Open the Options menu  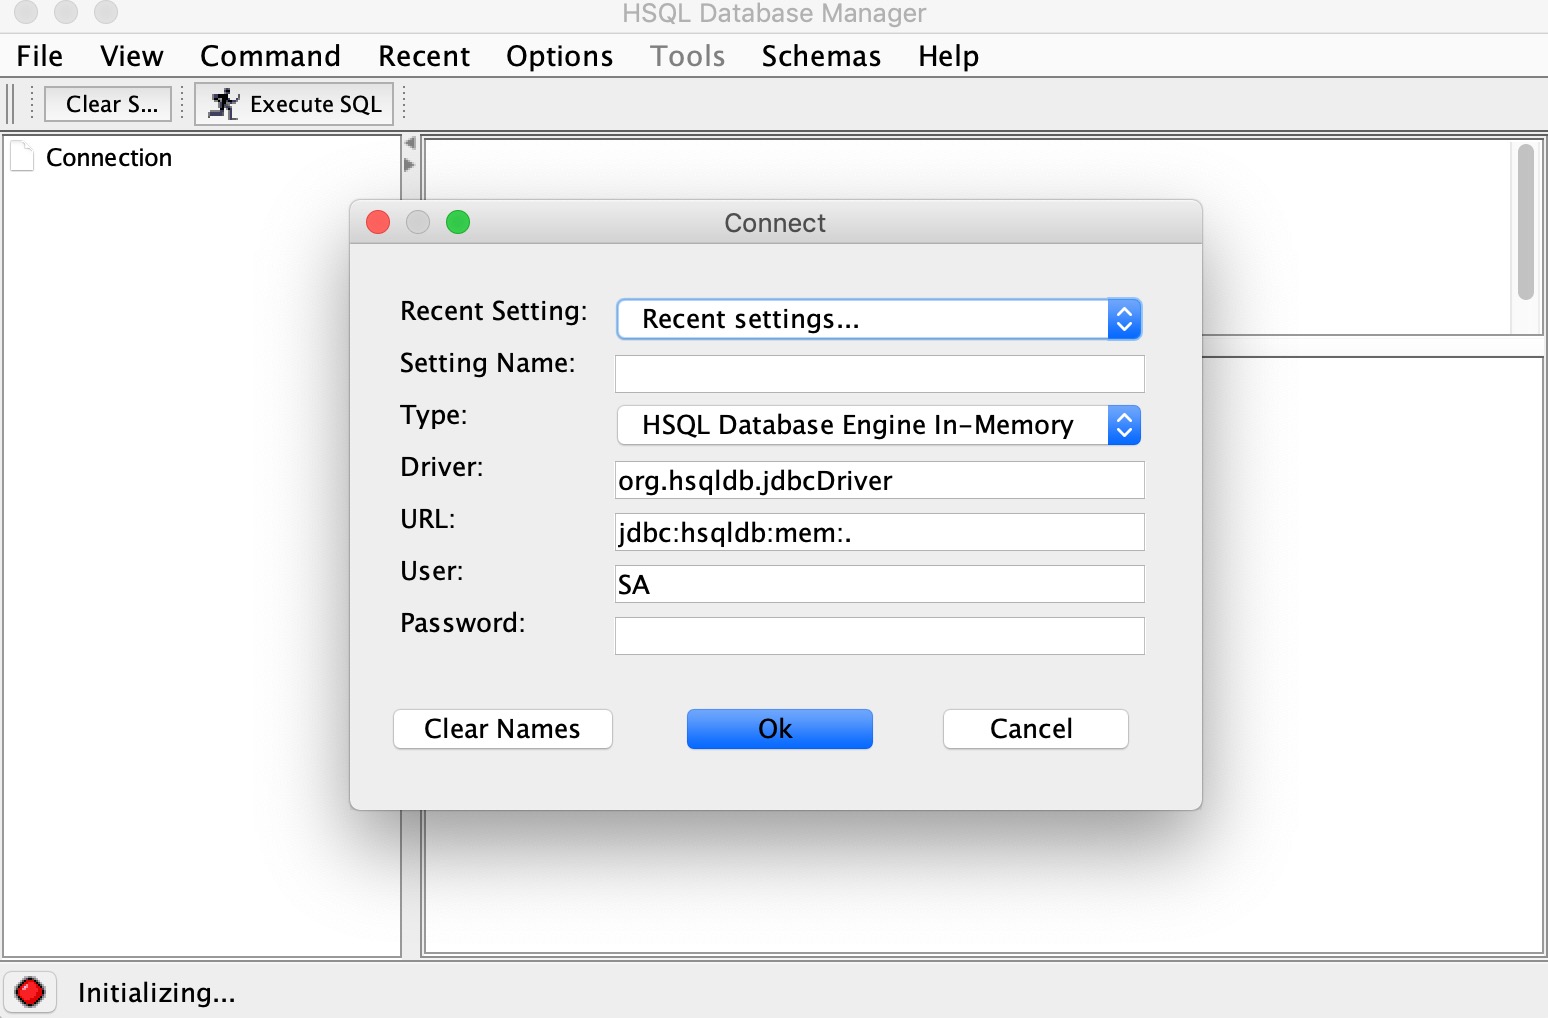(x=559, y=56)
